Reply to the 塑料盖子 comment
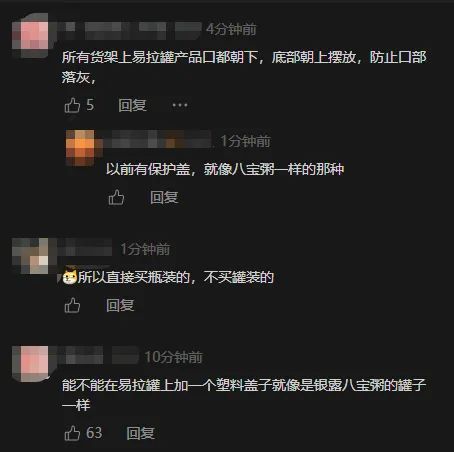The width and height of the screenshot is (454, 452). pyautogui.click(x=141, y=433)
